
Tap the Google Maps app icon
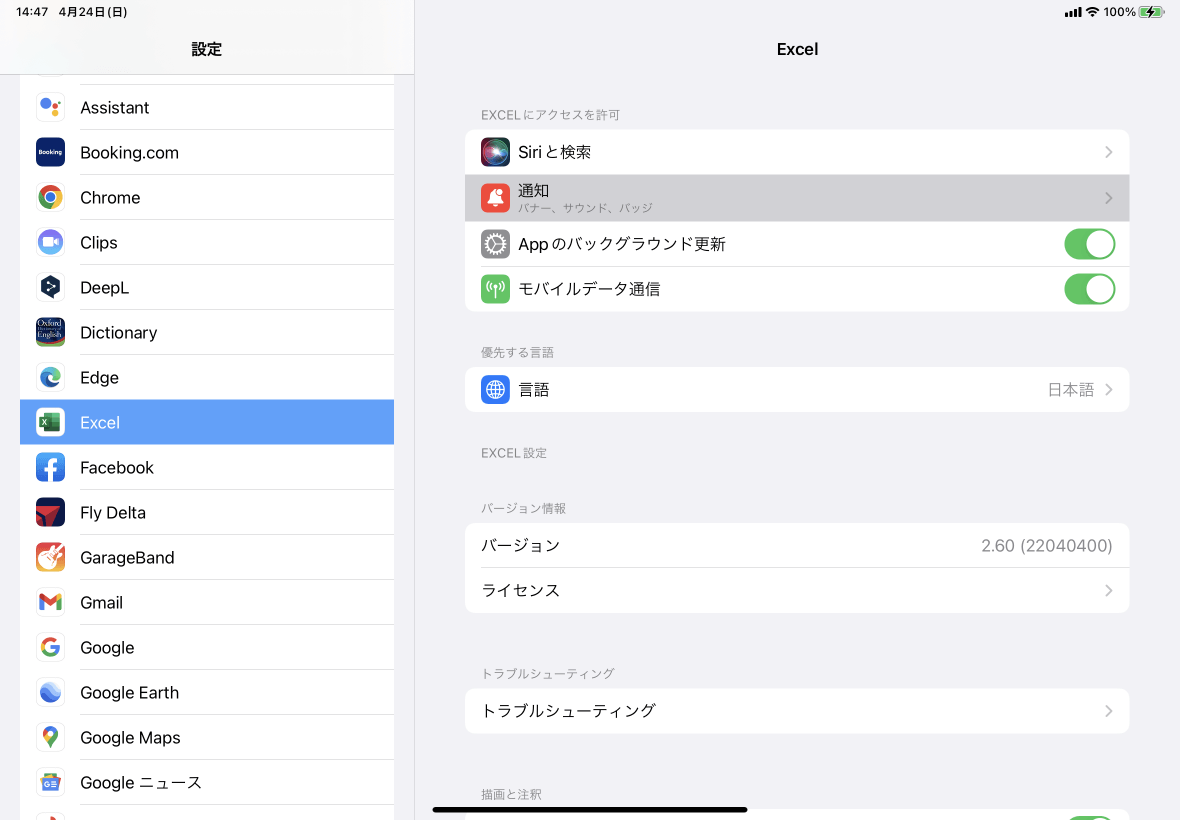(50, 738)
